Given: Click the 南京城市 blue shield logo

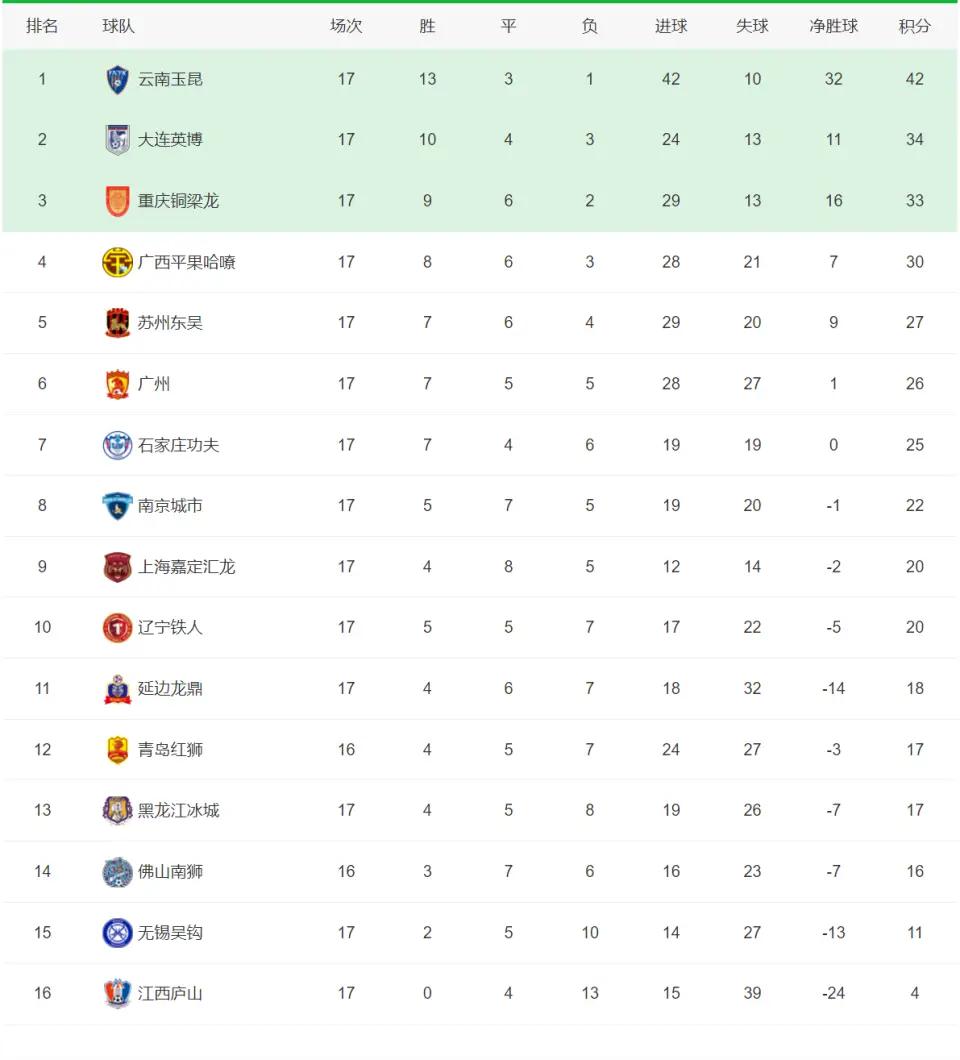Looking at the screenshot, I should (117, 506).
